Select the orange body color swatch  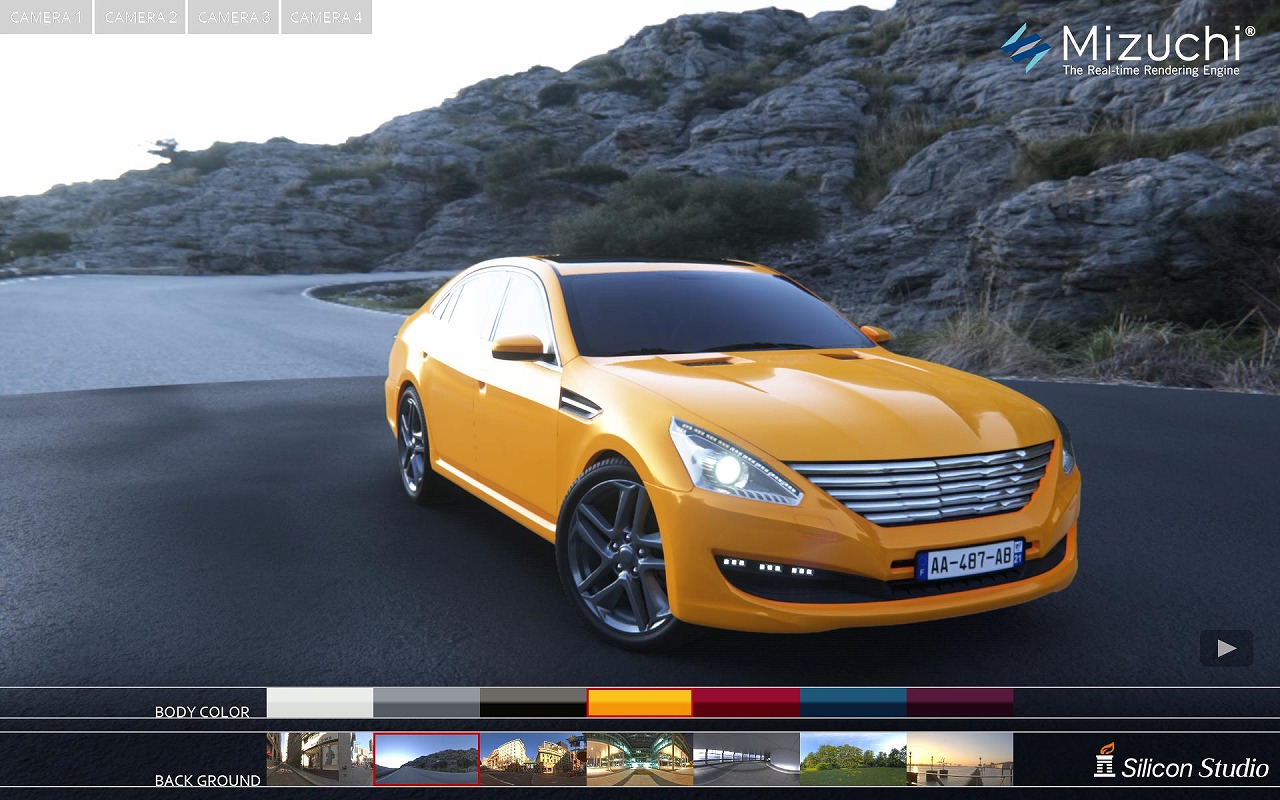[x=640, y=702]
